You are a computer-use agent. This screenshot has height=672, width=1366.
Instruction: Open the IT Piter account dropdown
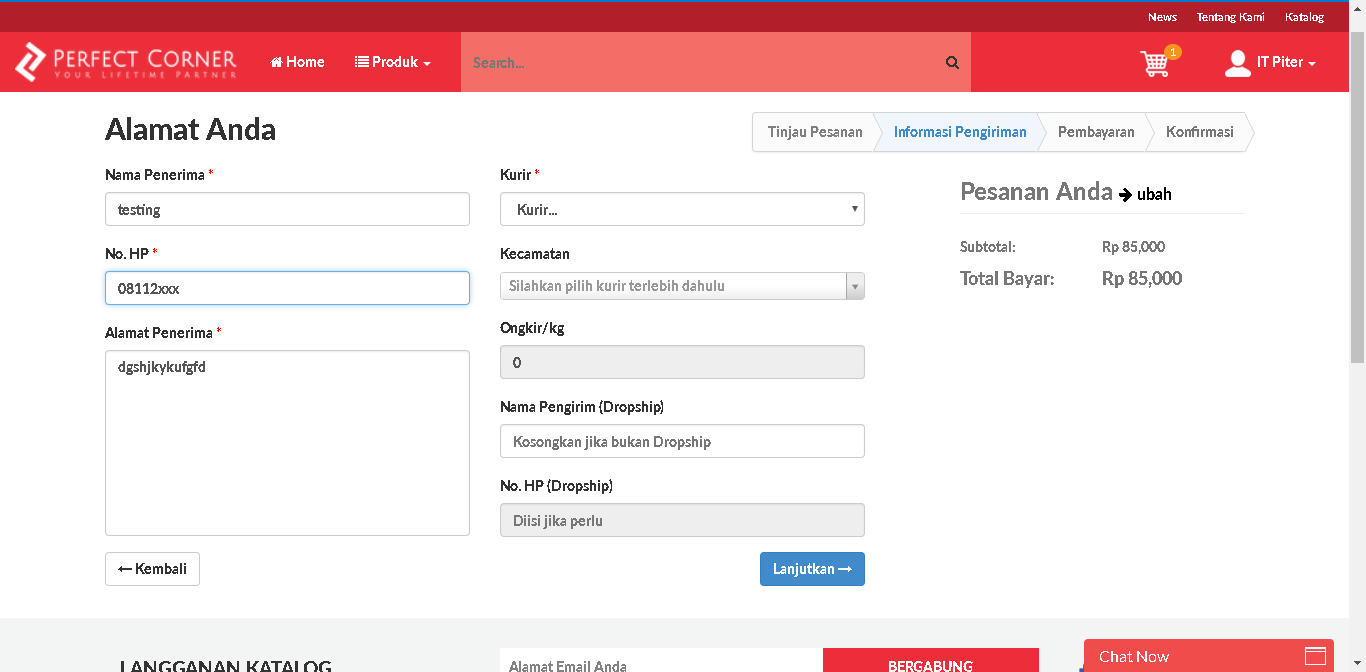(1286, 62)
